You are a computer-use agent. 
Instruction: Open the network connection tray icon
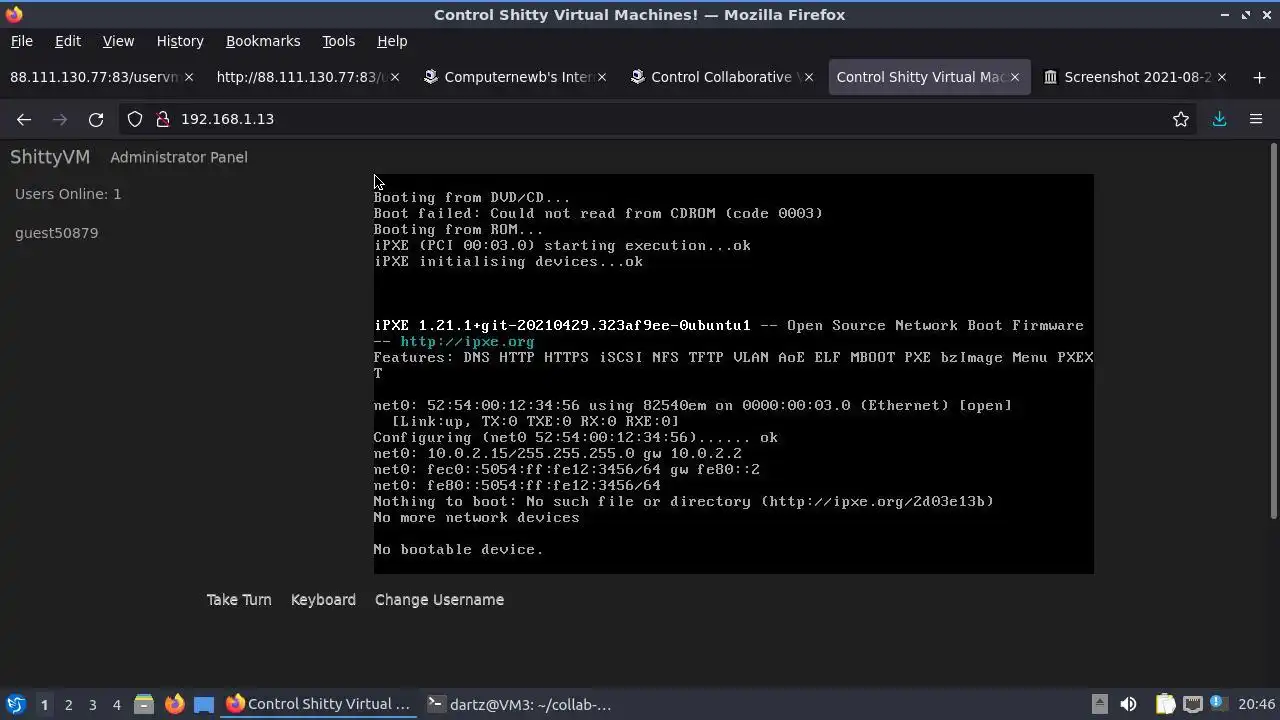(1192, 704)
